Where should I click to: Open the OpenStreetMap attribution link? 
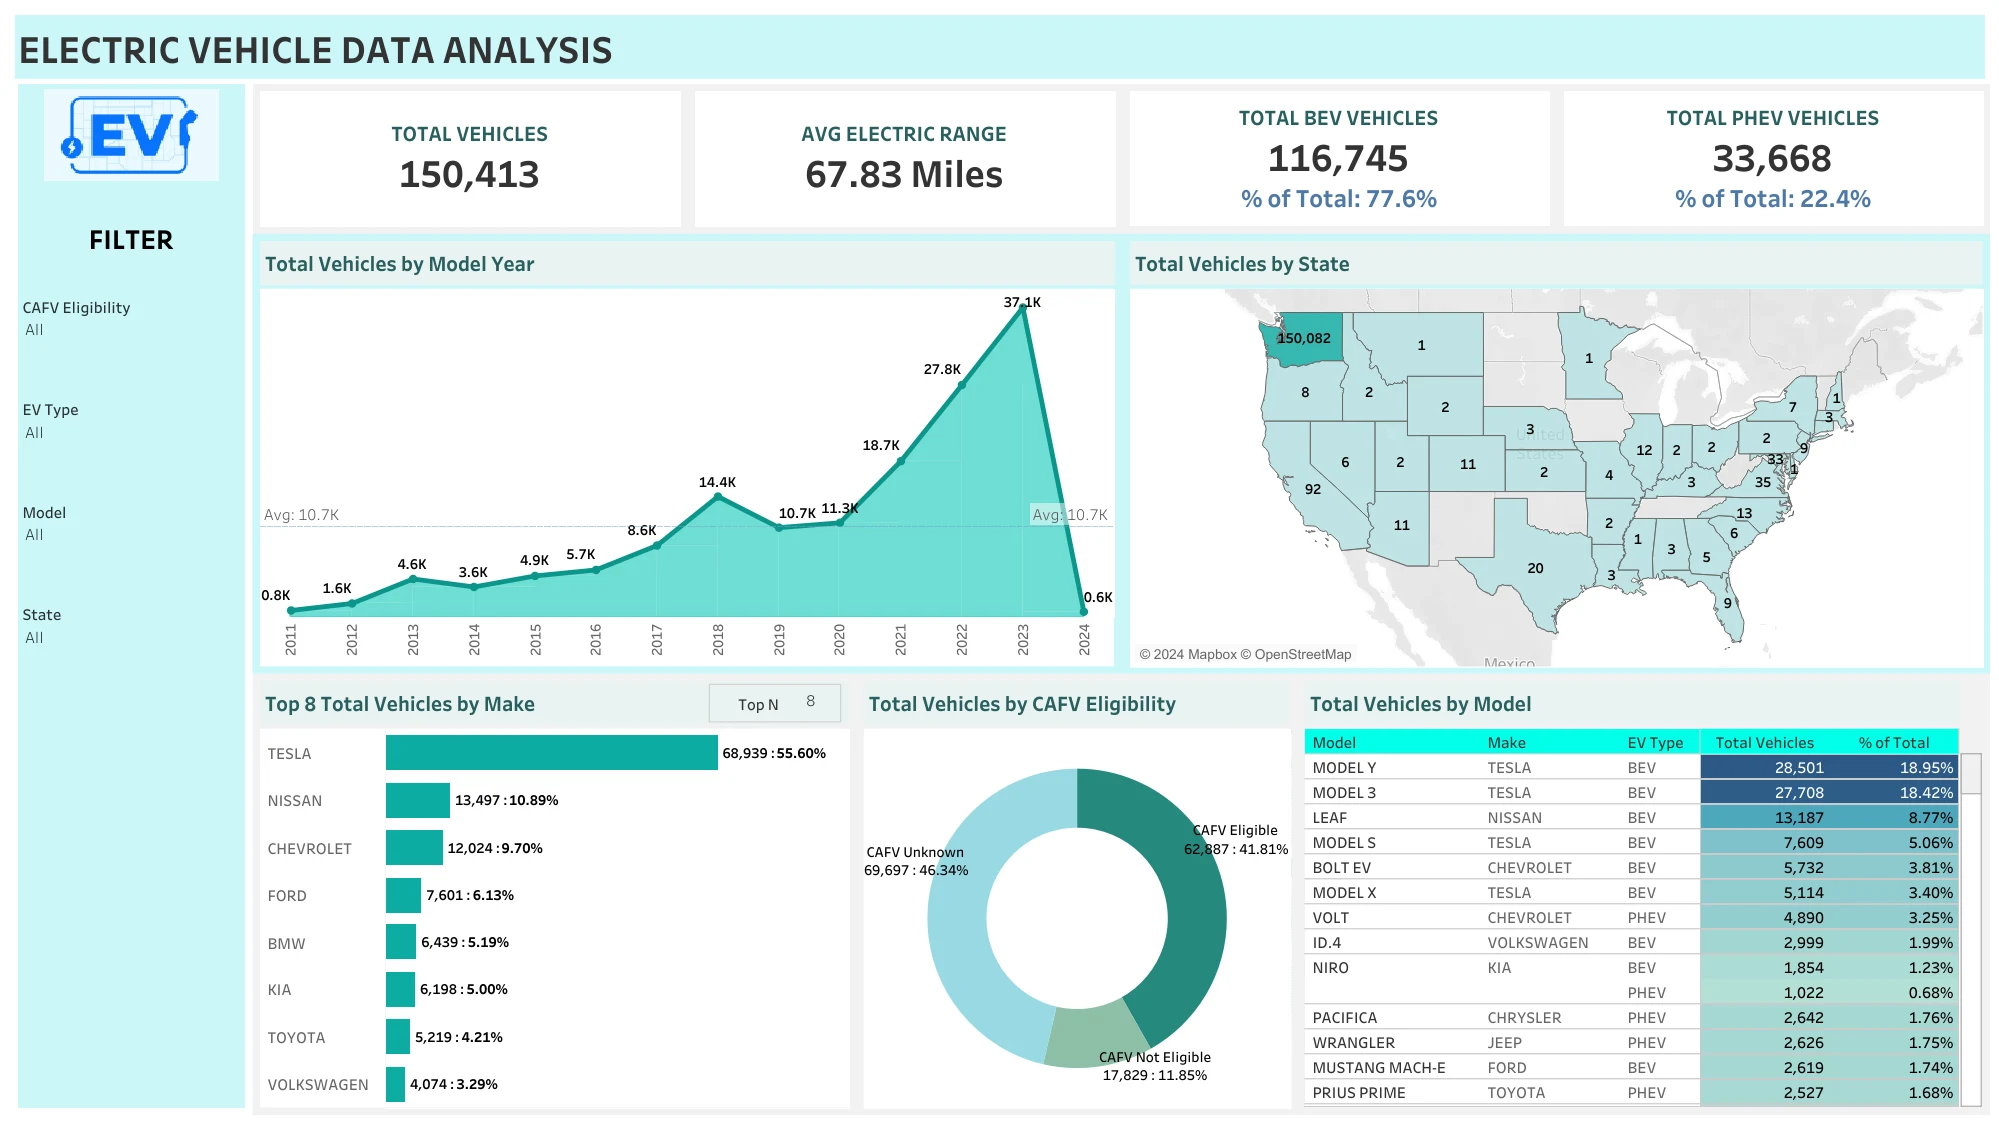(x=1302, y=654)
